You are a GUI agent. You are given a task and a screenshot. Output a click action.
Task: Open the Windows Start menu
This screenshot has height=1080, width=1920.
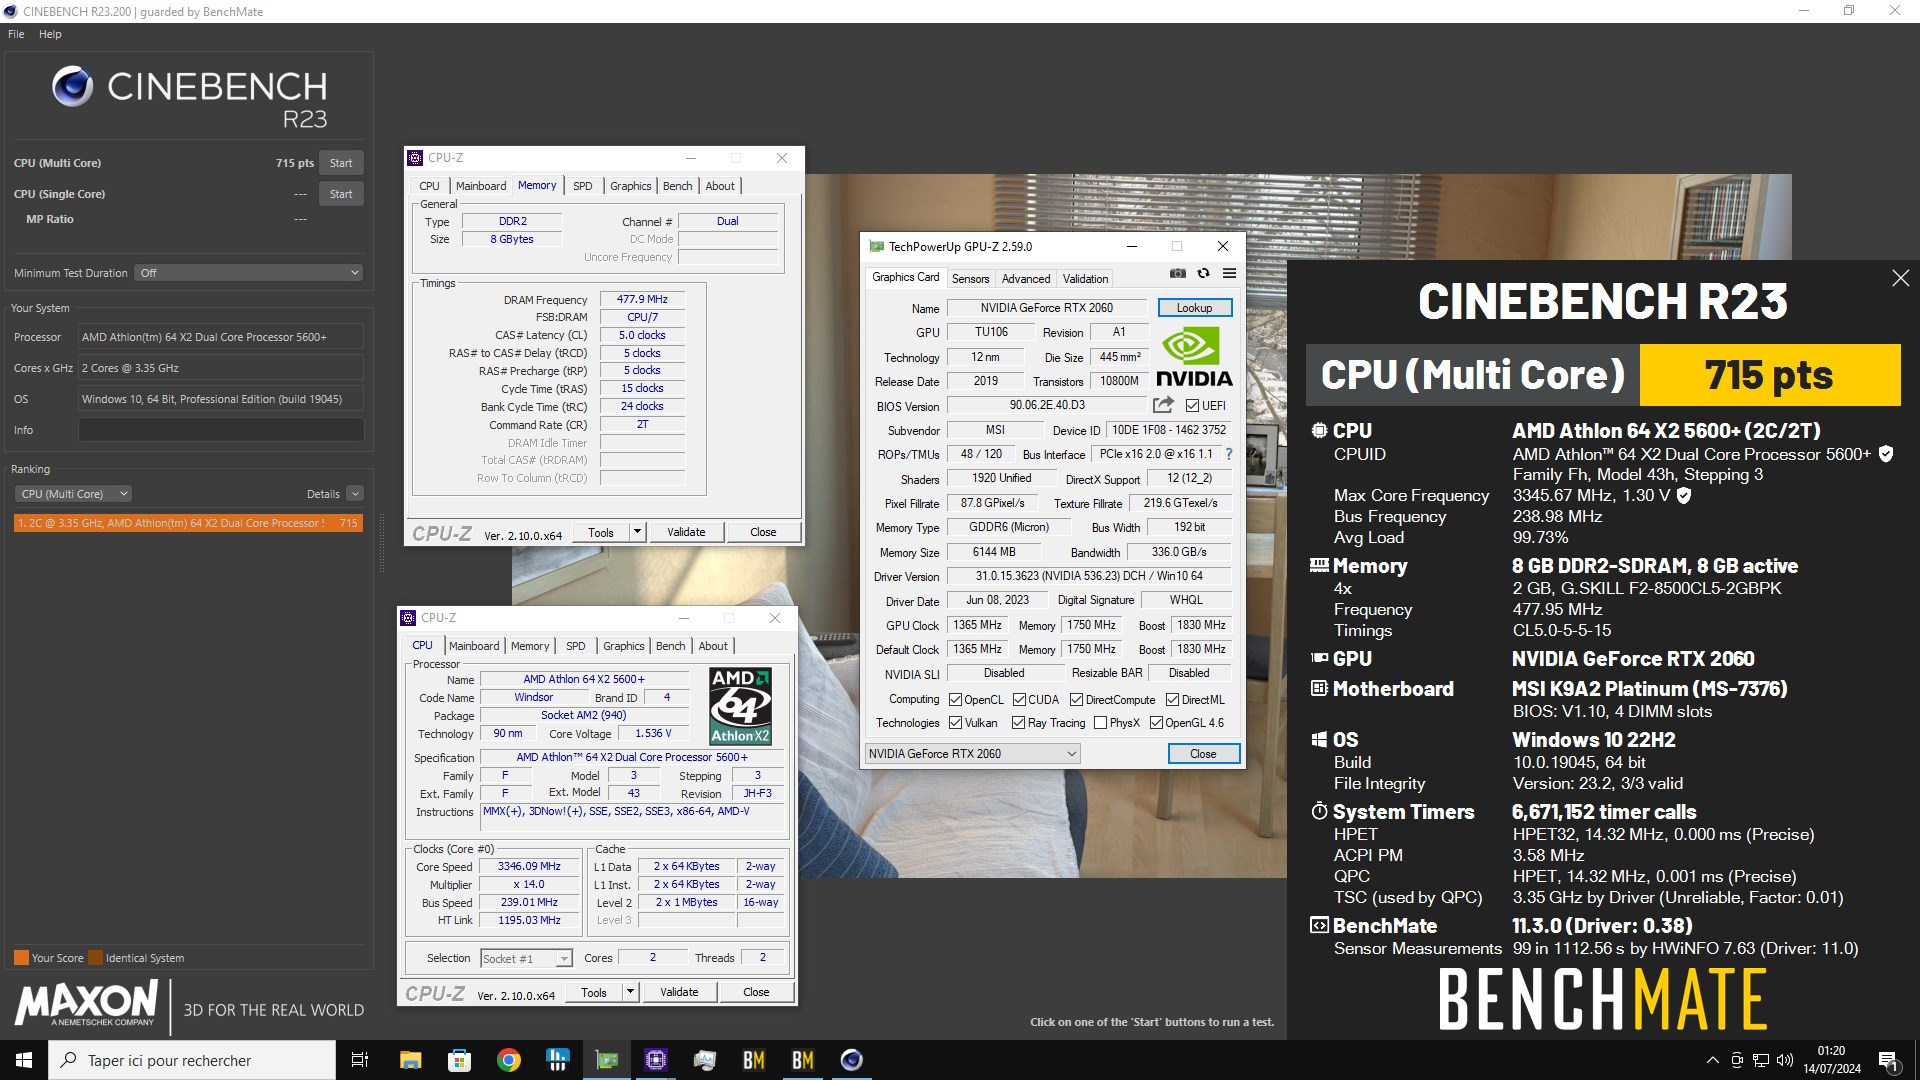(x=24, y=1060)
